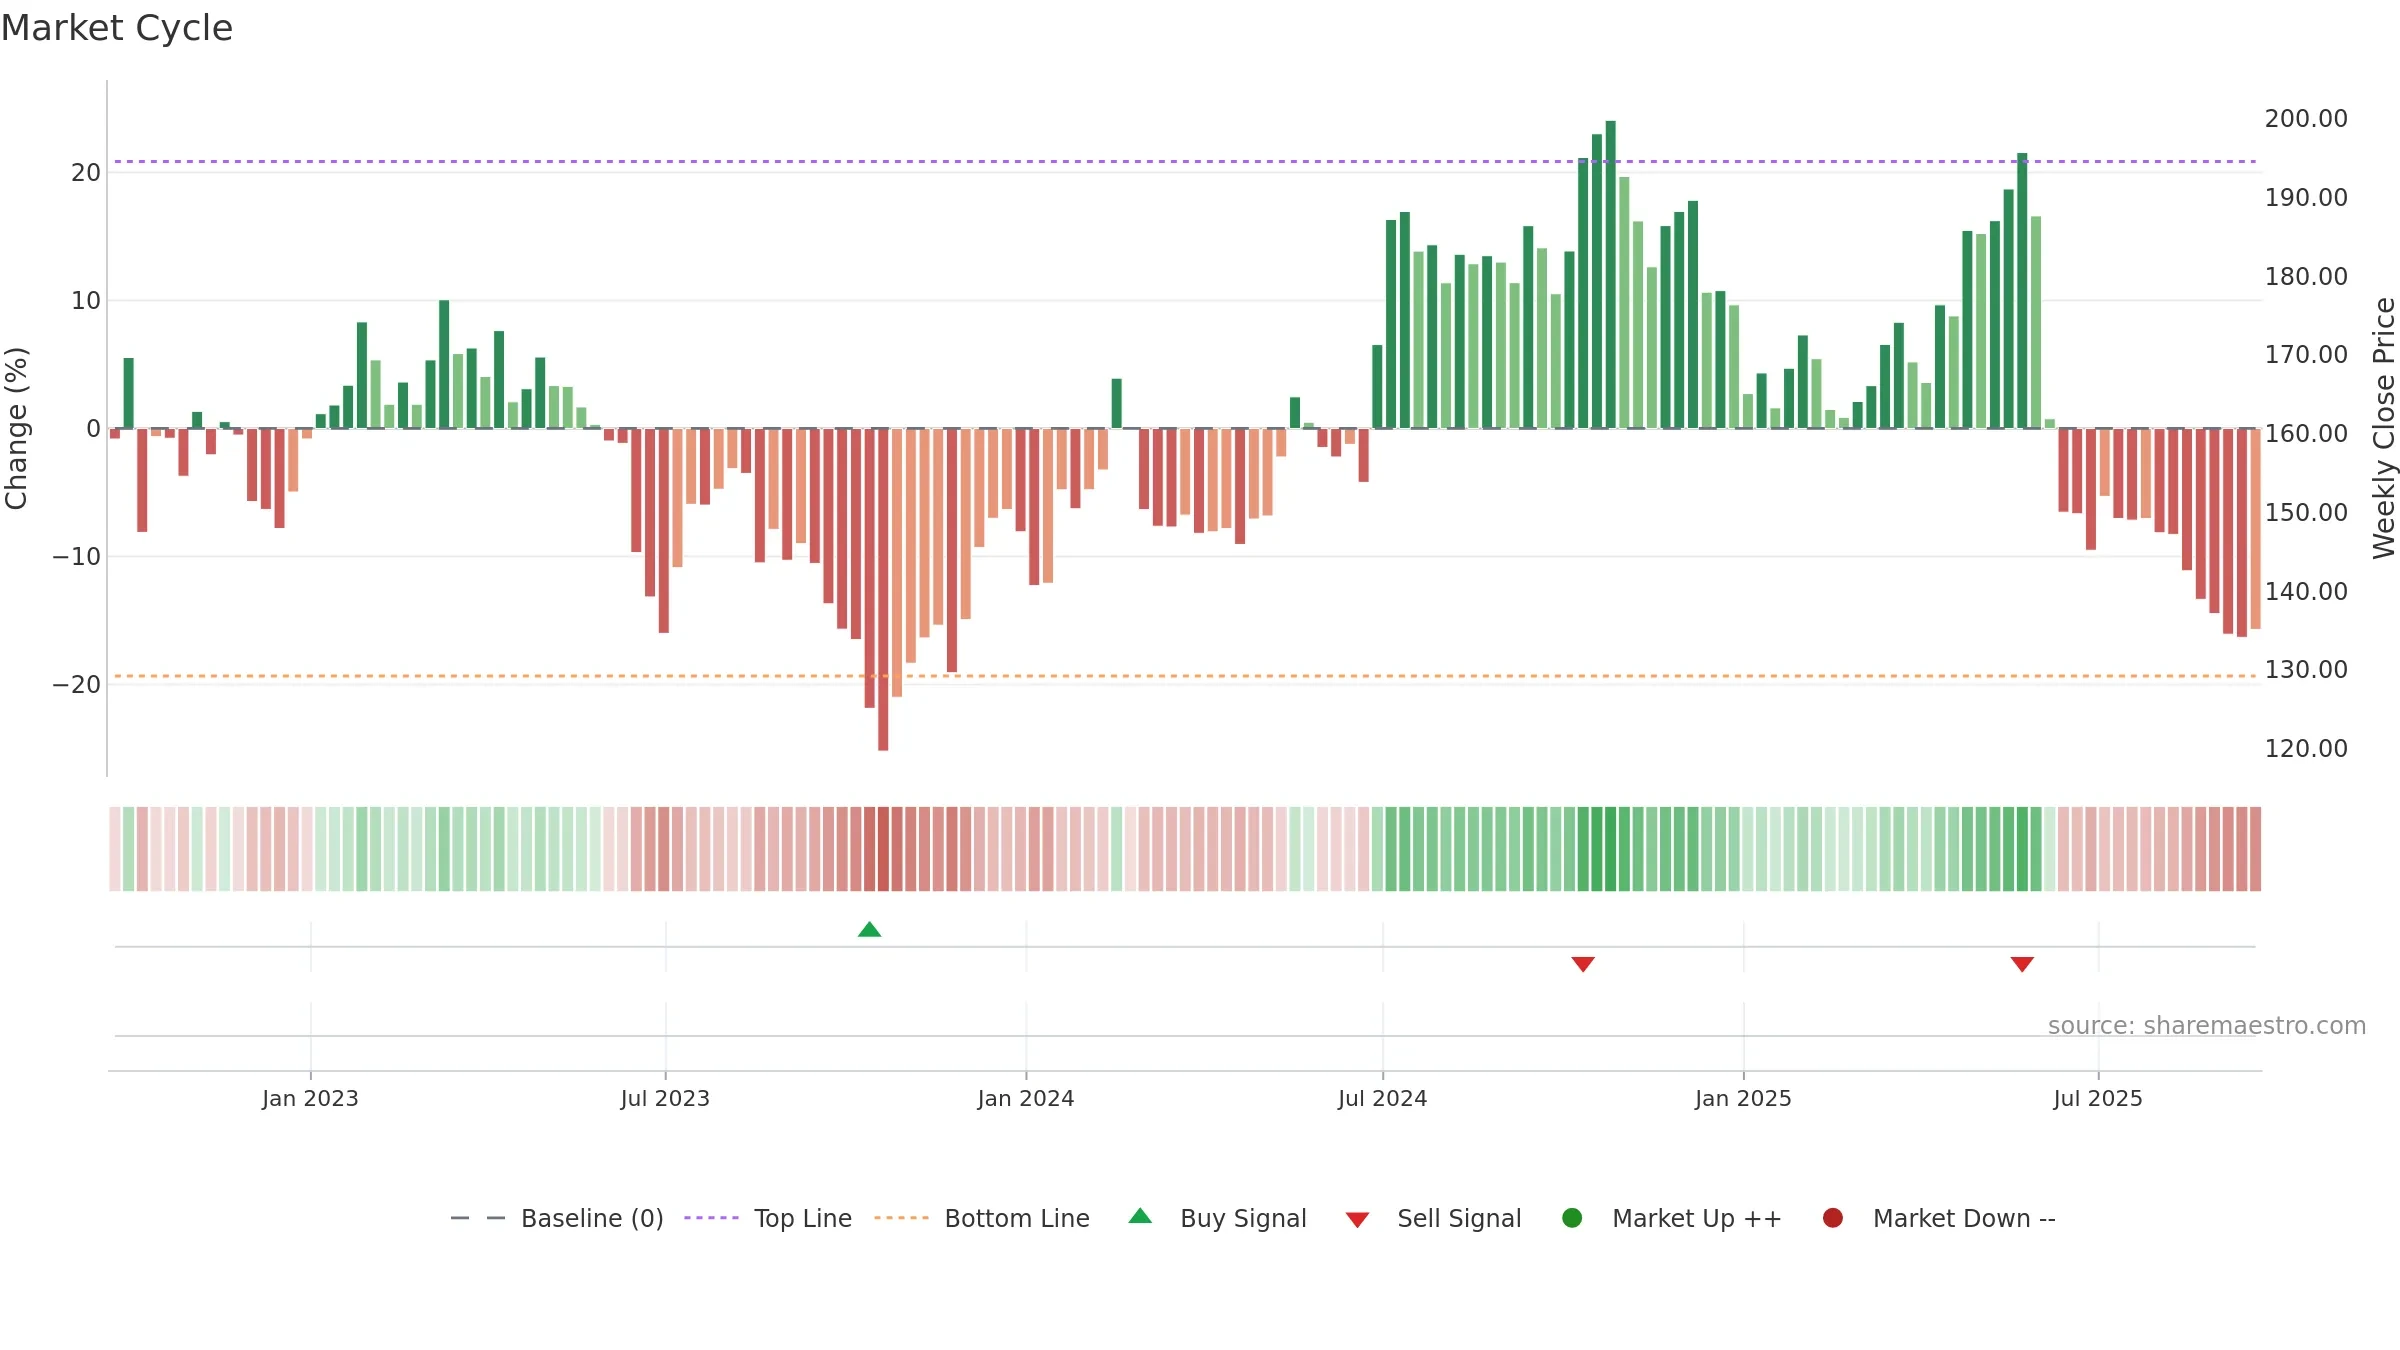Click the lowest red bar below Bottom Line

tap(883, 589)
